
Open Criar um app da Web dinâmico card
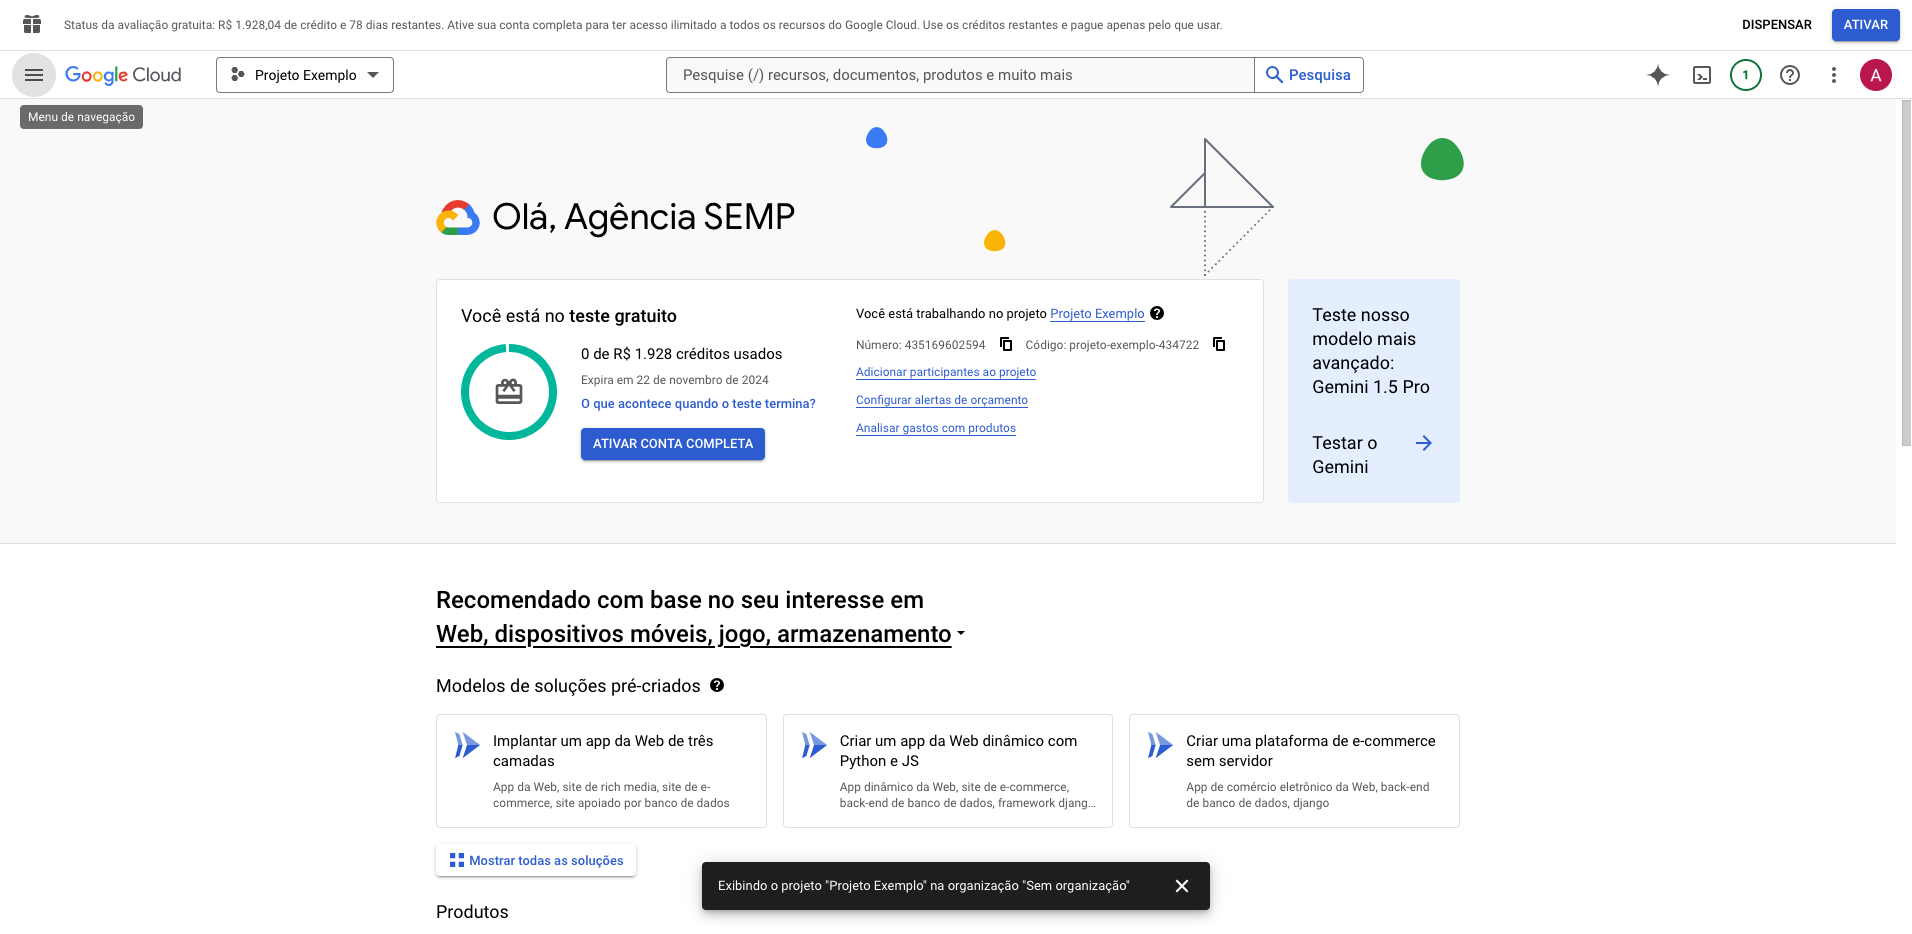[x=948, y=771]
